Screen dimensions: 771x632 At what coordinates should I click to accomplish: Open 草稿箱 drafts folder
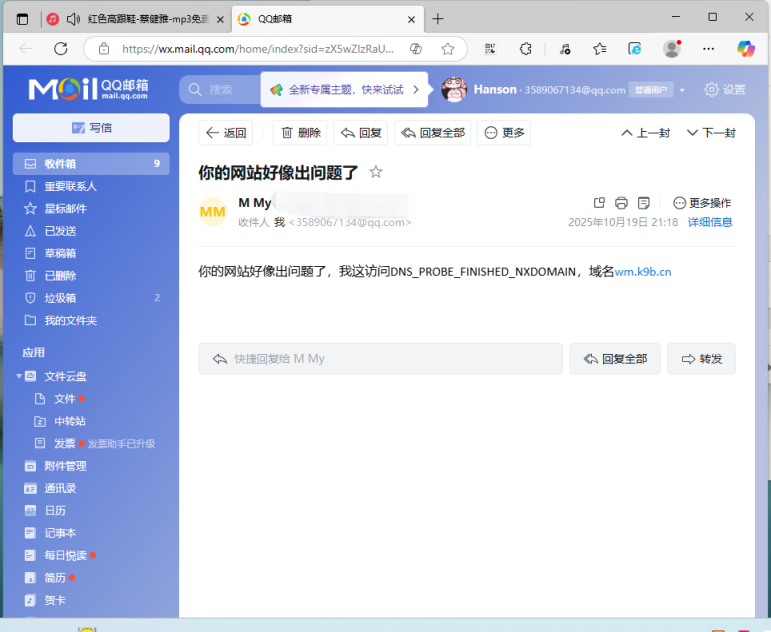60,253
